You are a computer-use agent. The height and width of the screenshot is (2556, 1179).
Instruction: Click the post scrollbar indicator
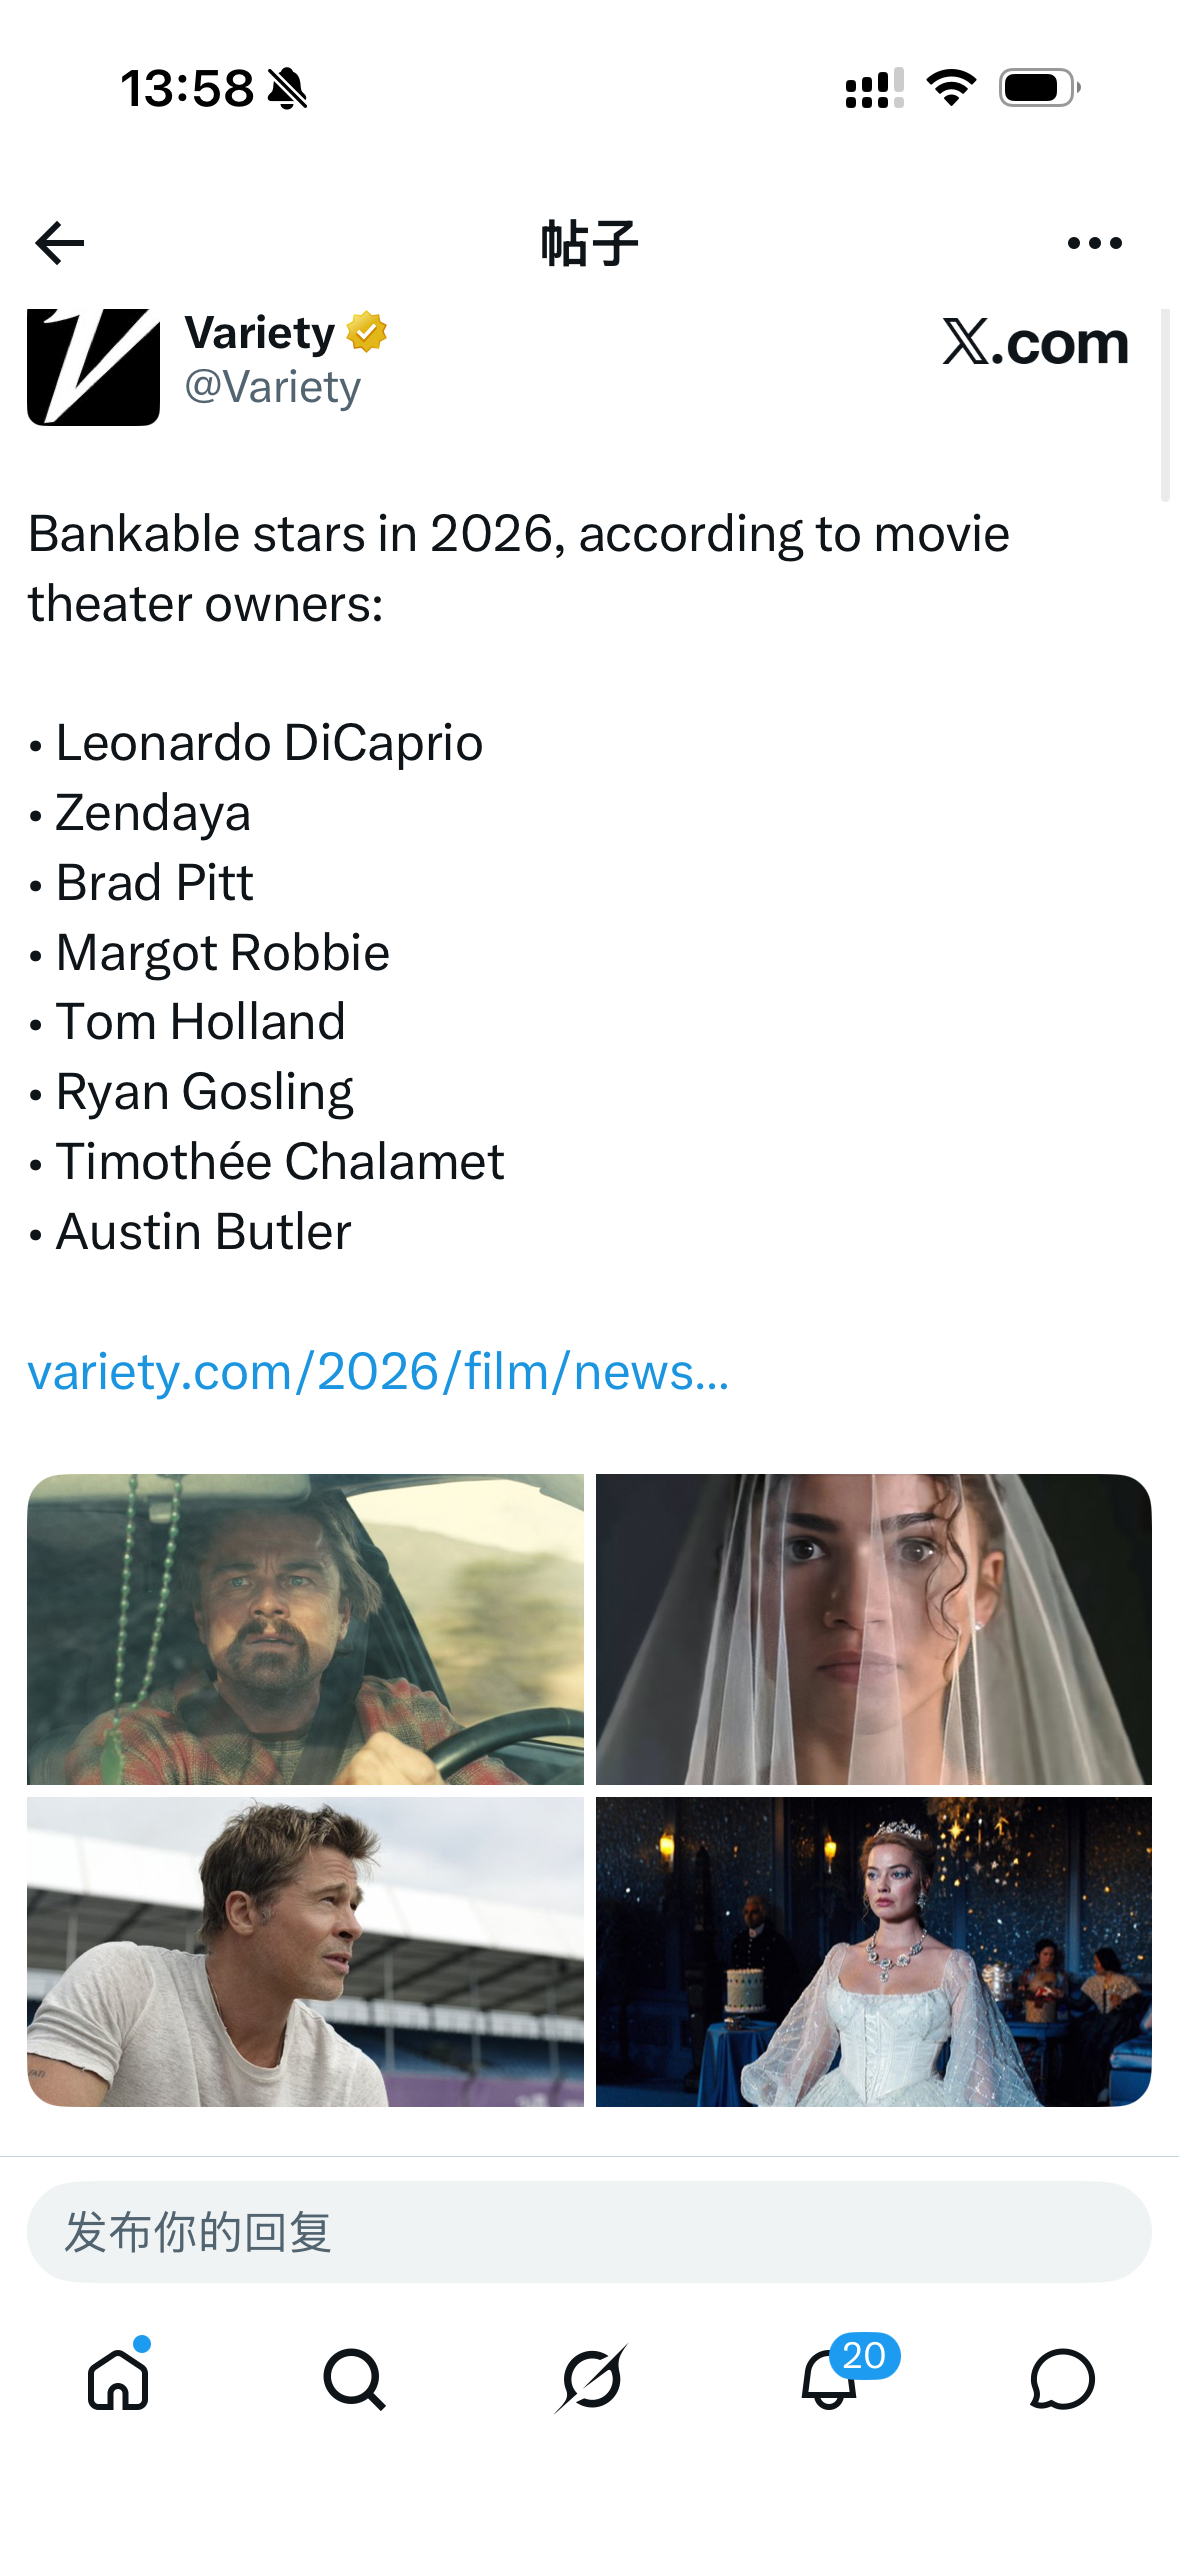point(1165,404)
